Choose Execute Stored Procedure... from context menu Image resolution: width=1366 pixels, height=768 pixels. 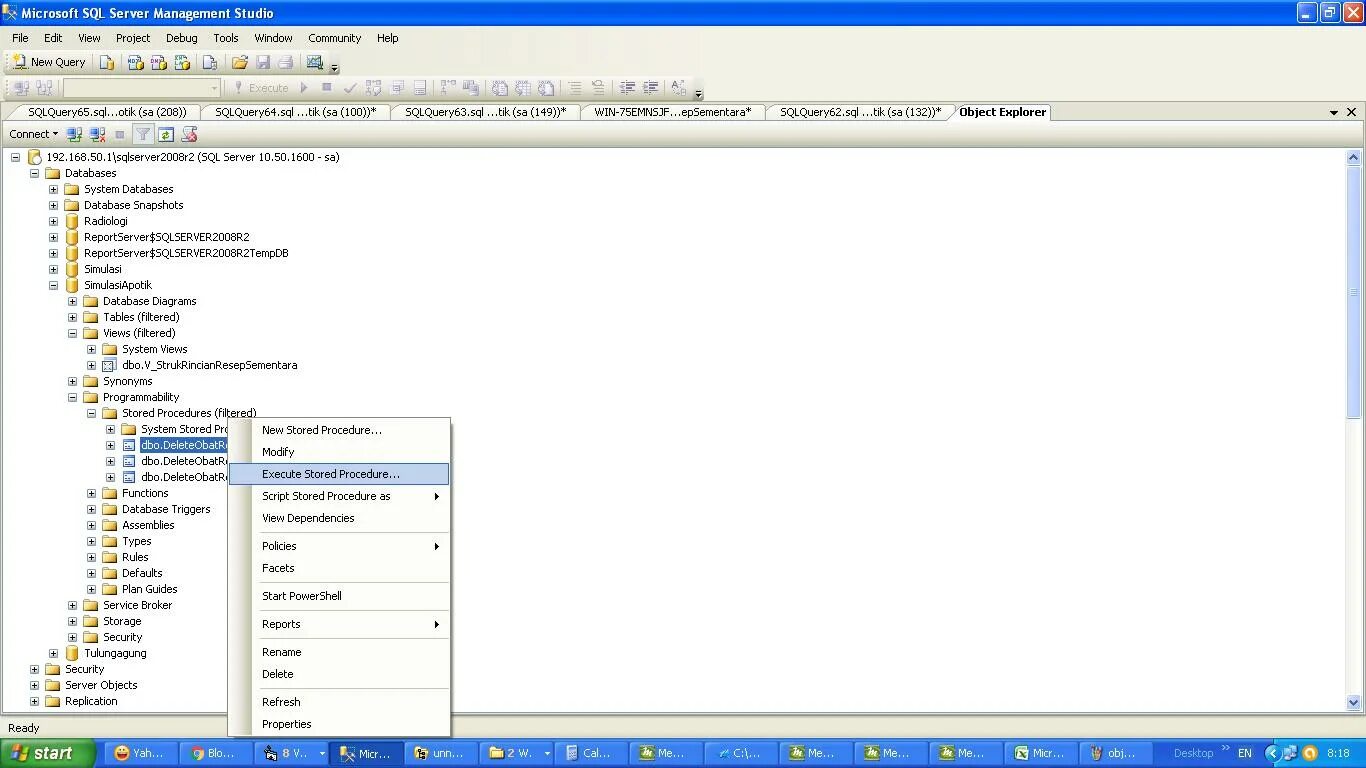click(339, 474)
